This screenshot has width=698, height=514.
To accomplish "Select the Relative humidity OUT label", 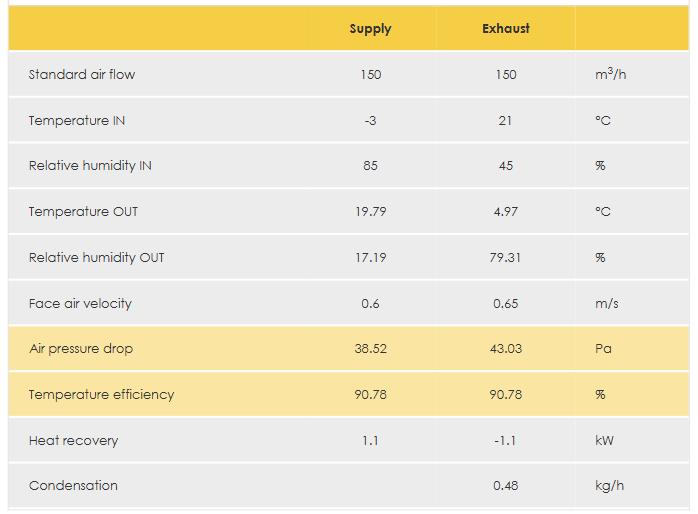I will pos(96,258).
